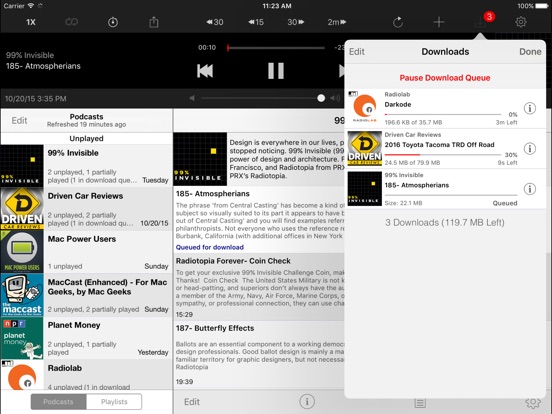Click 99% Invisible artwork in the episode pane

pyautogui.click(x=200, y=159)
